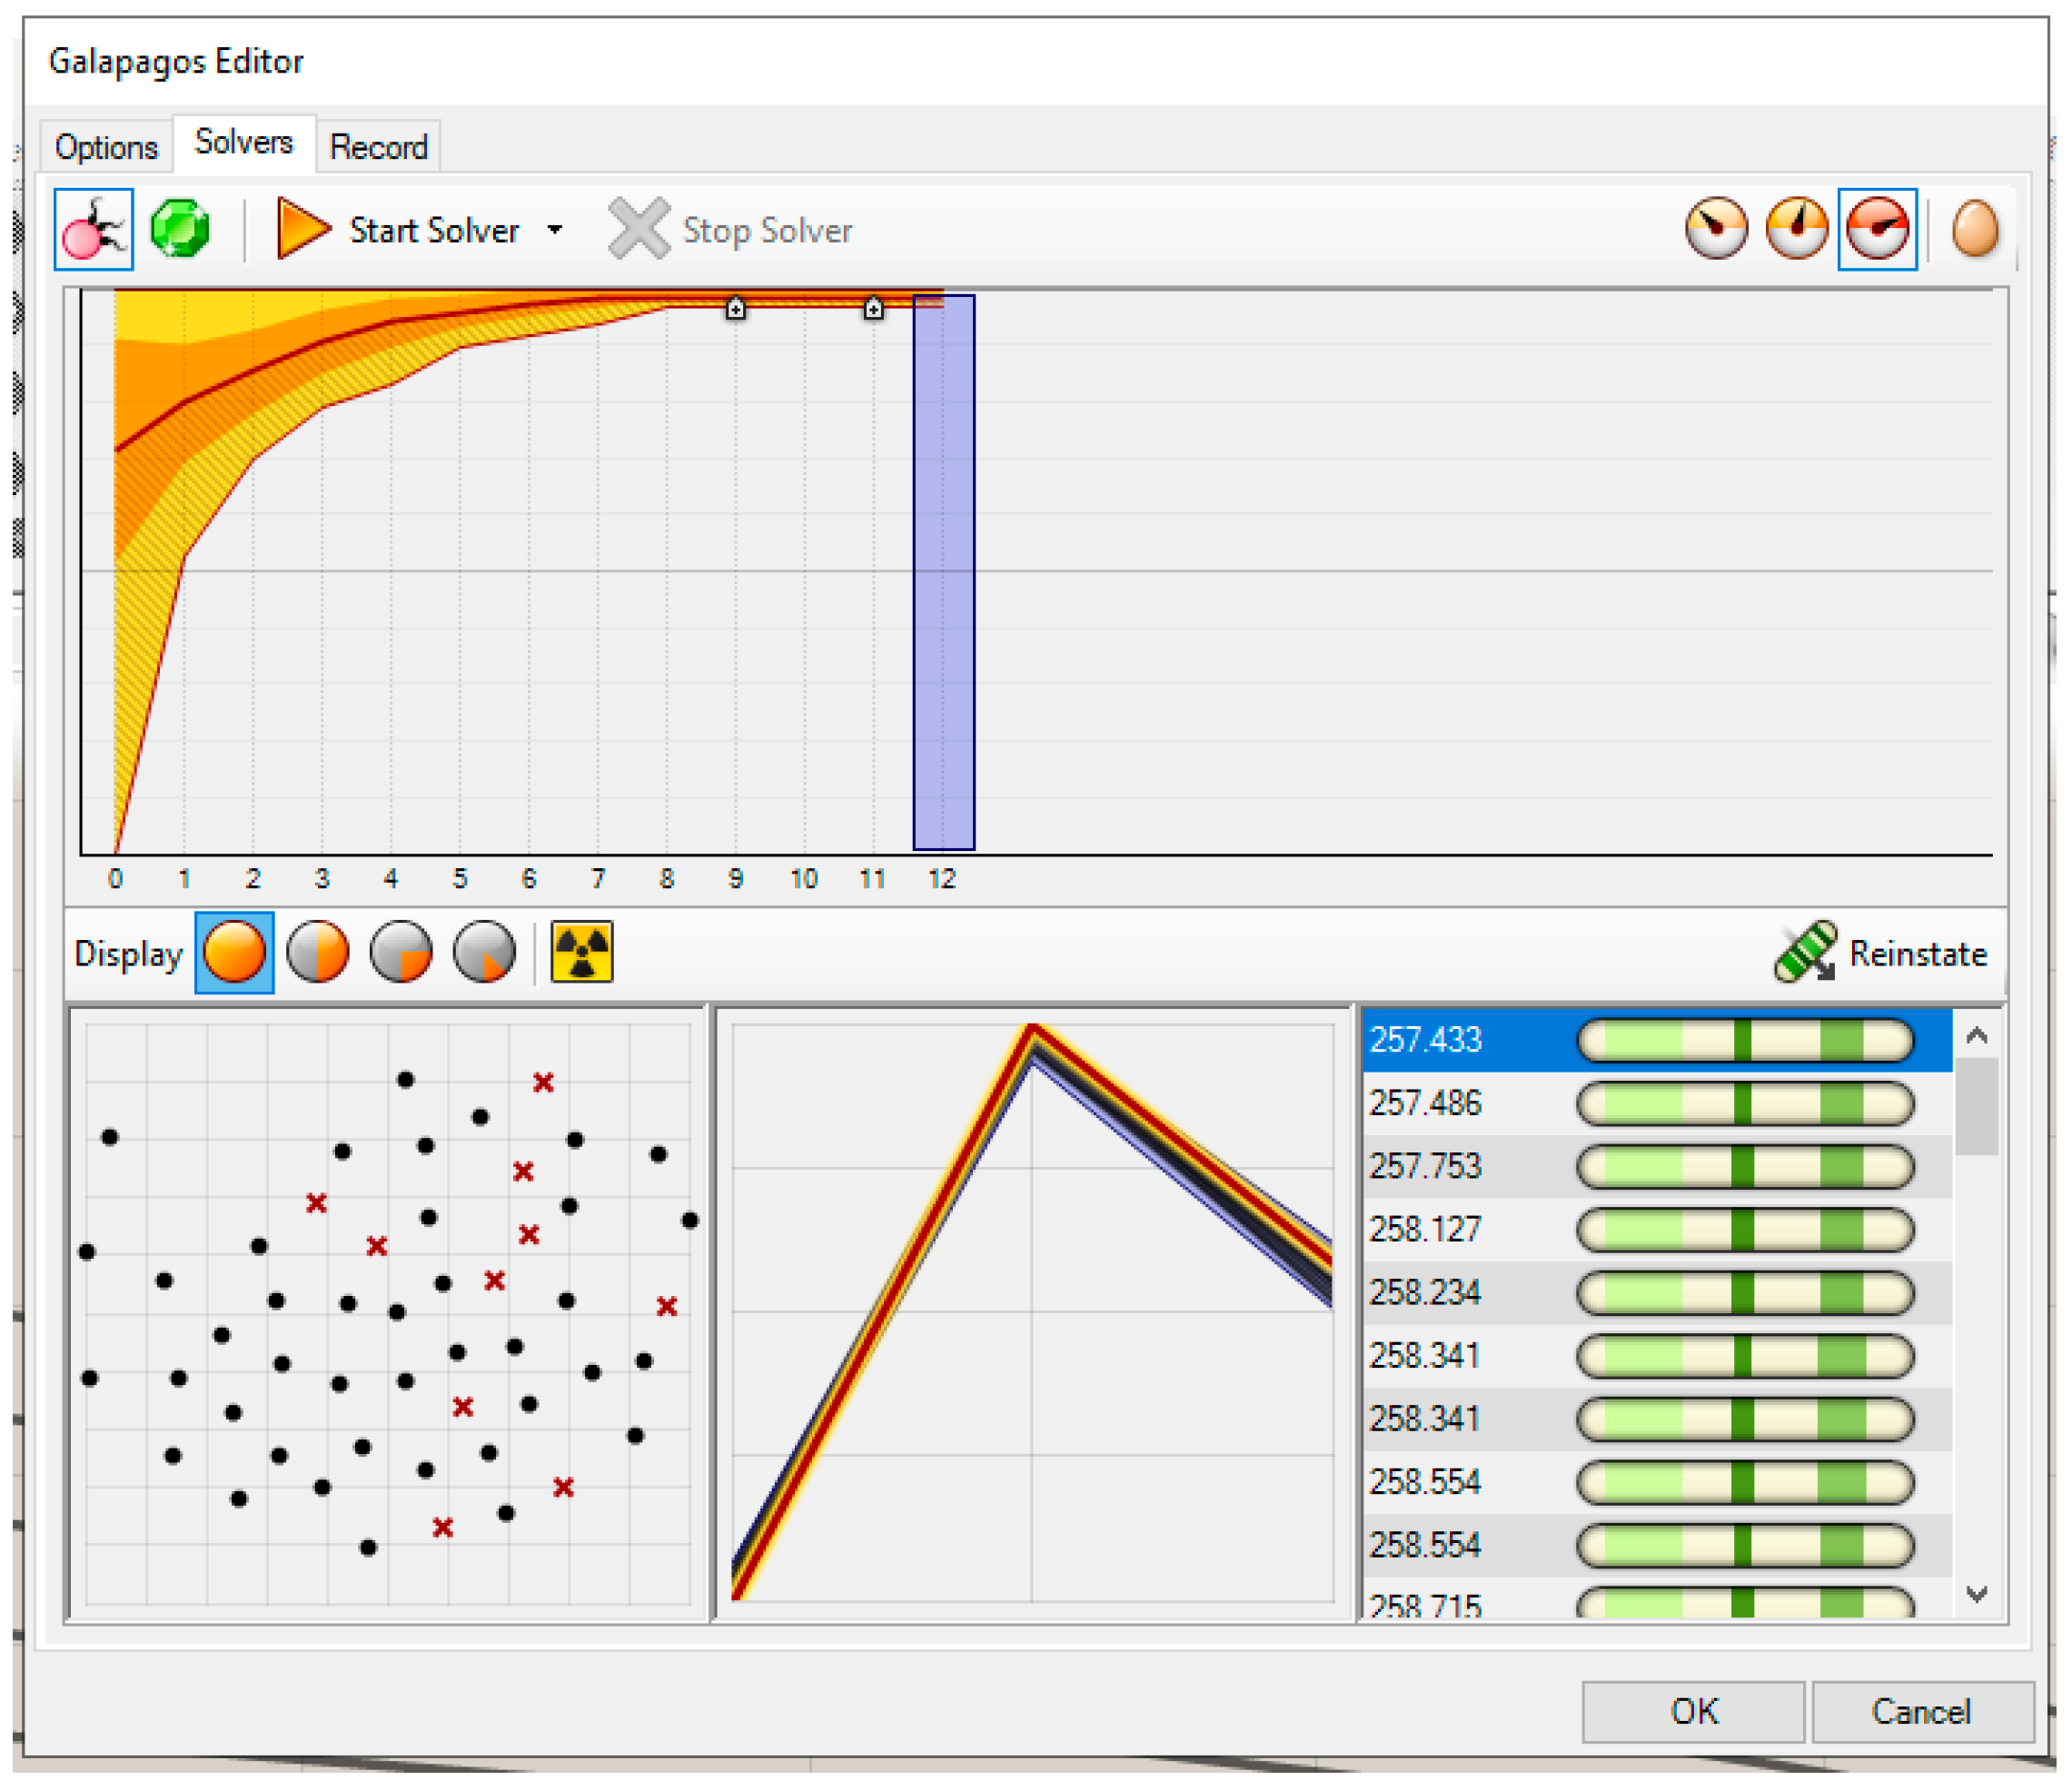This screenshot has width=2072, height=1790.
Task: Click the radioactive symbol display icon
Action: [582, 952]
